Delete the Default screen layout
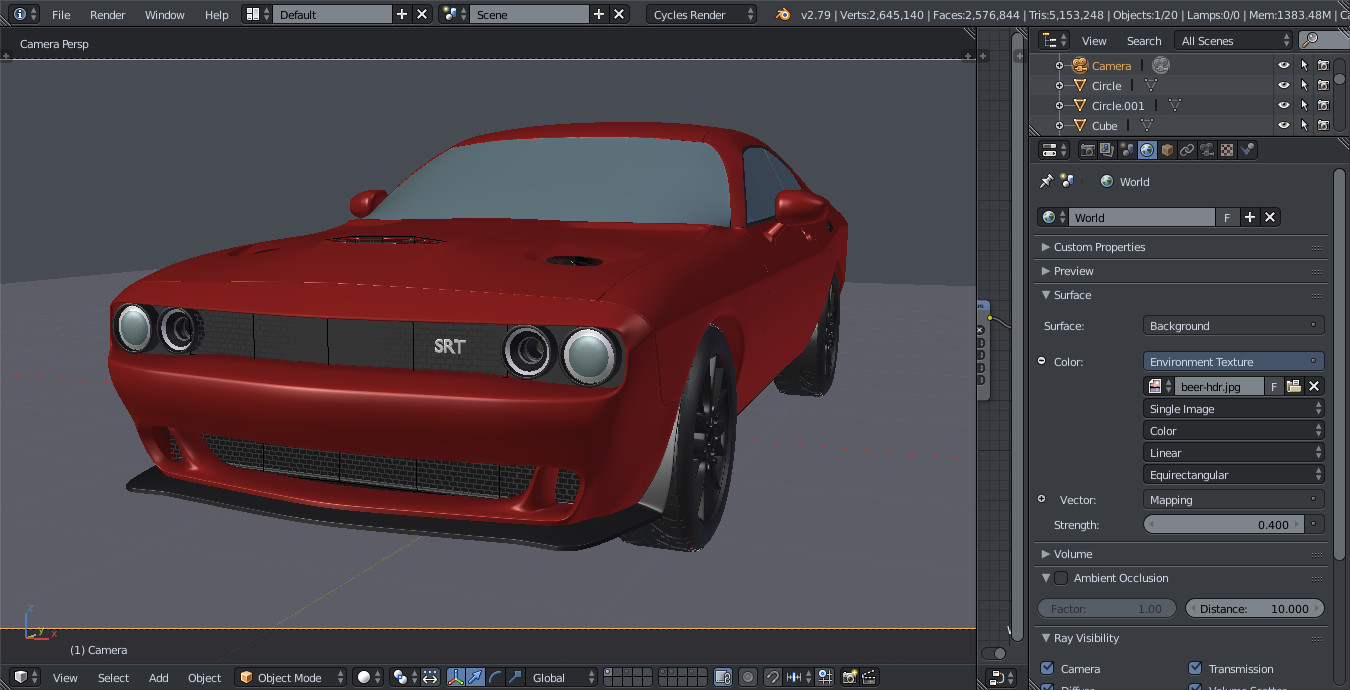 click(x=422, y=14)
